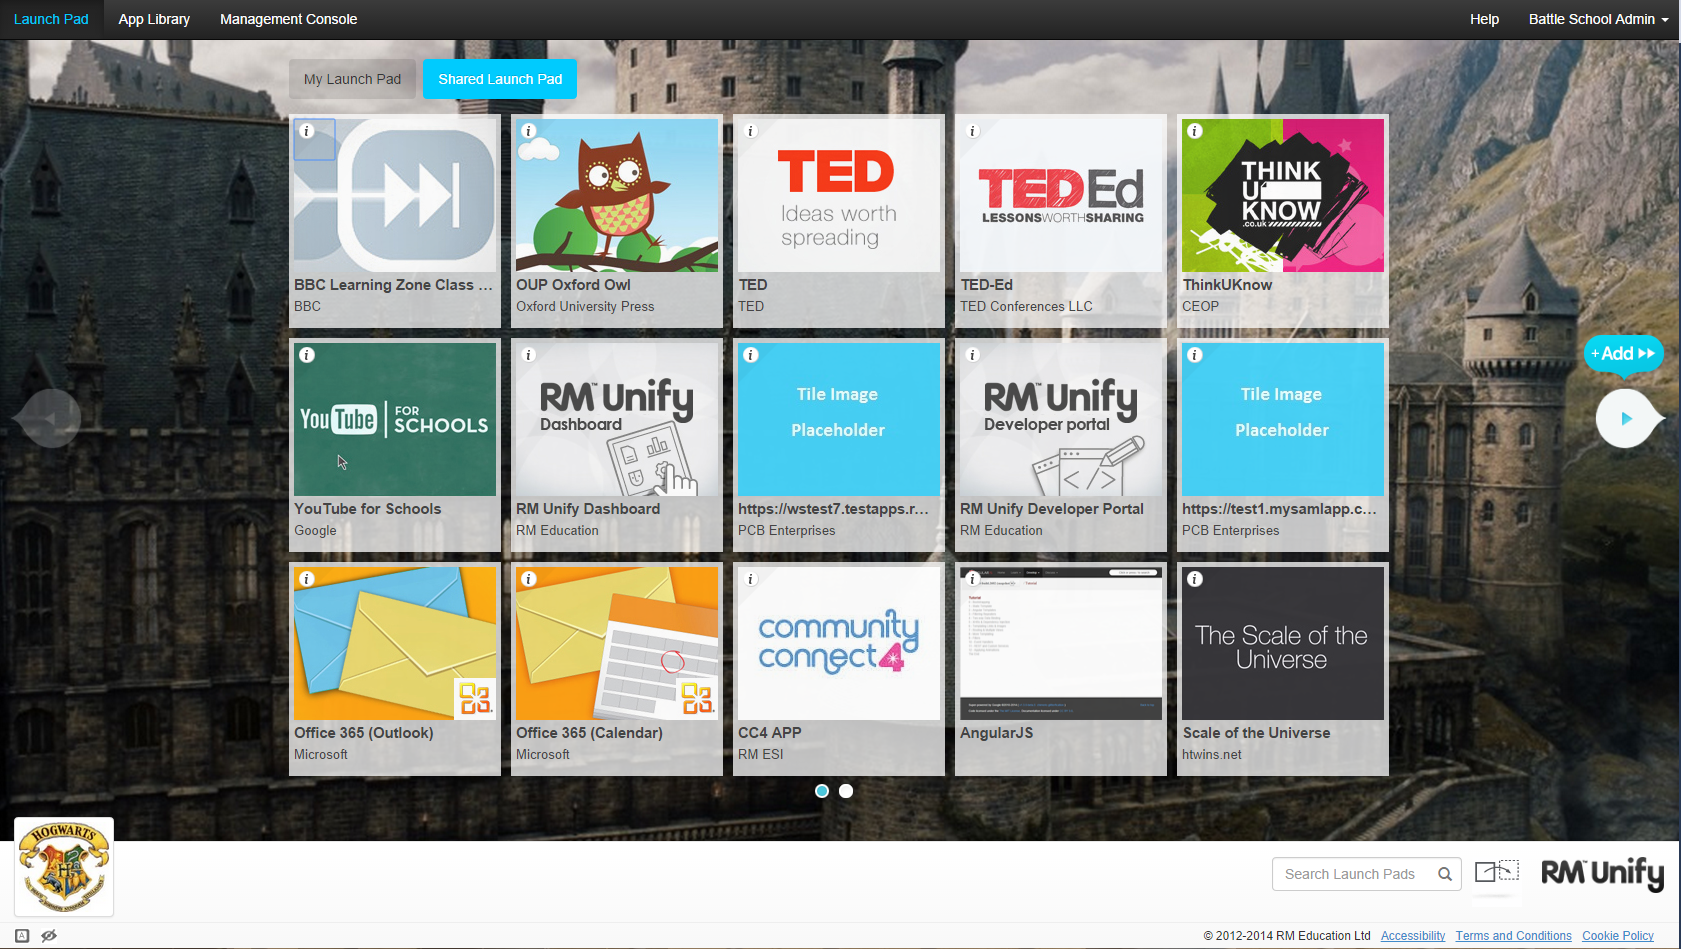
Task: Click the Add button
Action: click(x=1623, y=353)
